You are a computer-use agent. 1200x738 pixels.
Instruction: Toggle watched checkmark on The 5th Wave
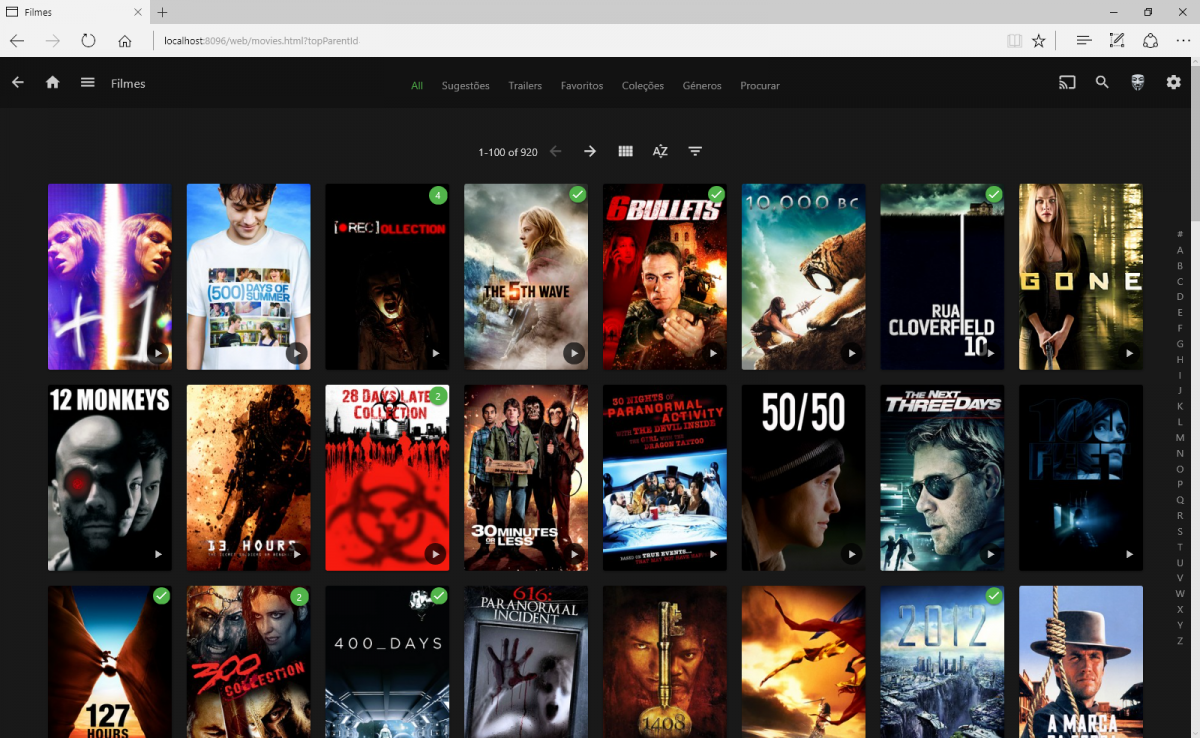click(x=577, y=194)
